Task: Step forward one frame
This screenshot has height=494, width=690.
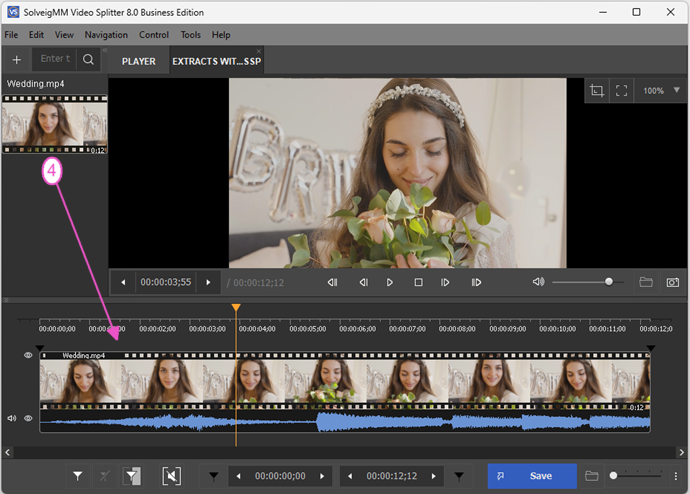Action: [x=445, y=282]
